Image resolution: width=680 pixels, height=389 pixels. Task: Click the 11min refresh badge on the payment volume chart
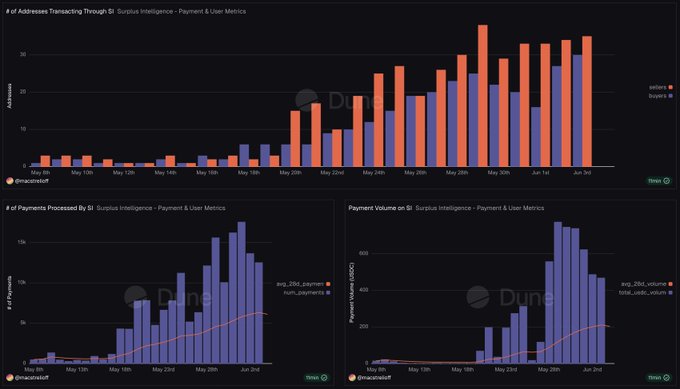pos(659,378)
